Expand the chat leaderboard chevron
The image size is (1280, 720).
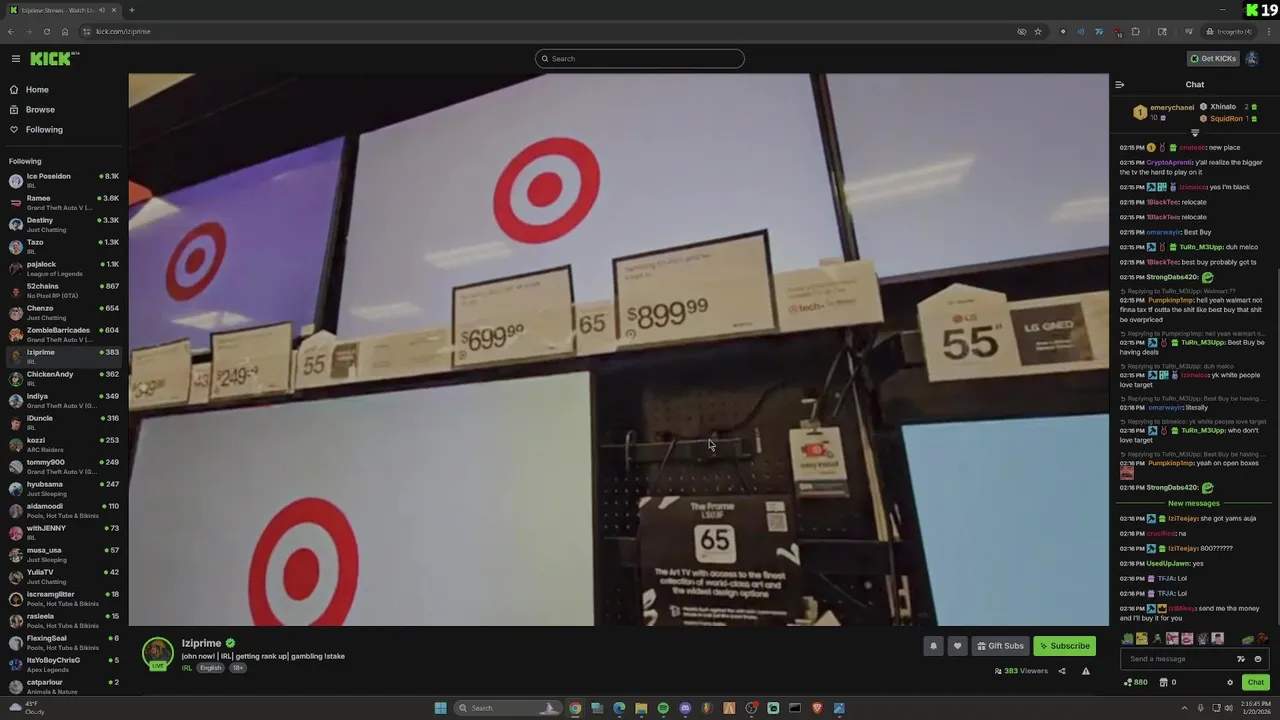(x=1195, y=132)
